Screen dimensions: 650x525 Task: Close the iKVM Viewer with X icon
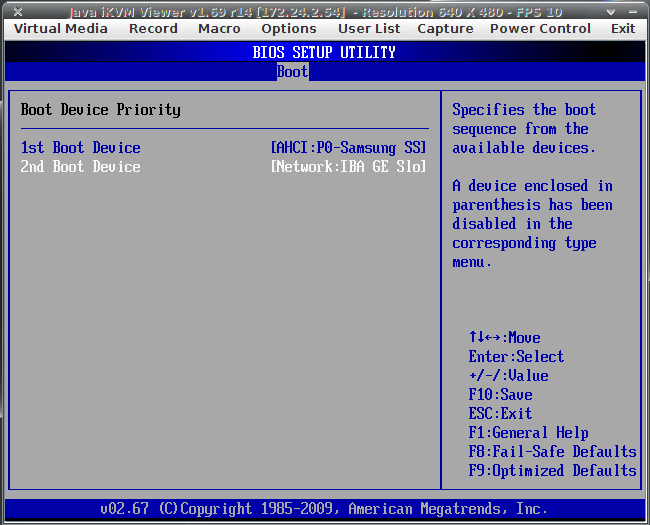(18, 10)
